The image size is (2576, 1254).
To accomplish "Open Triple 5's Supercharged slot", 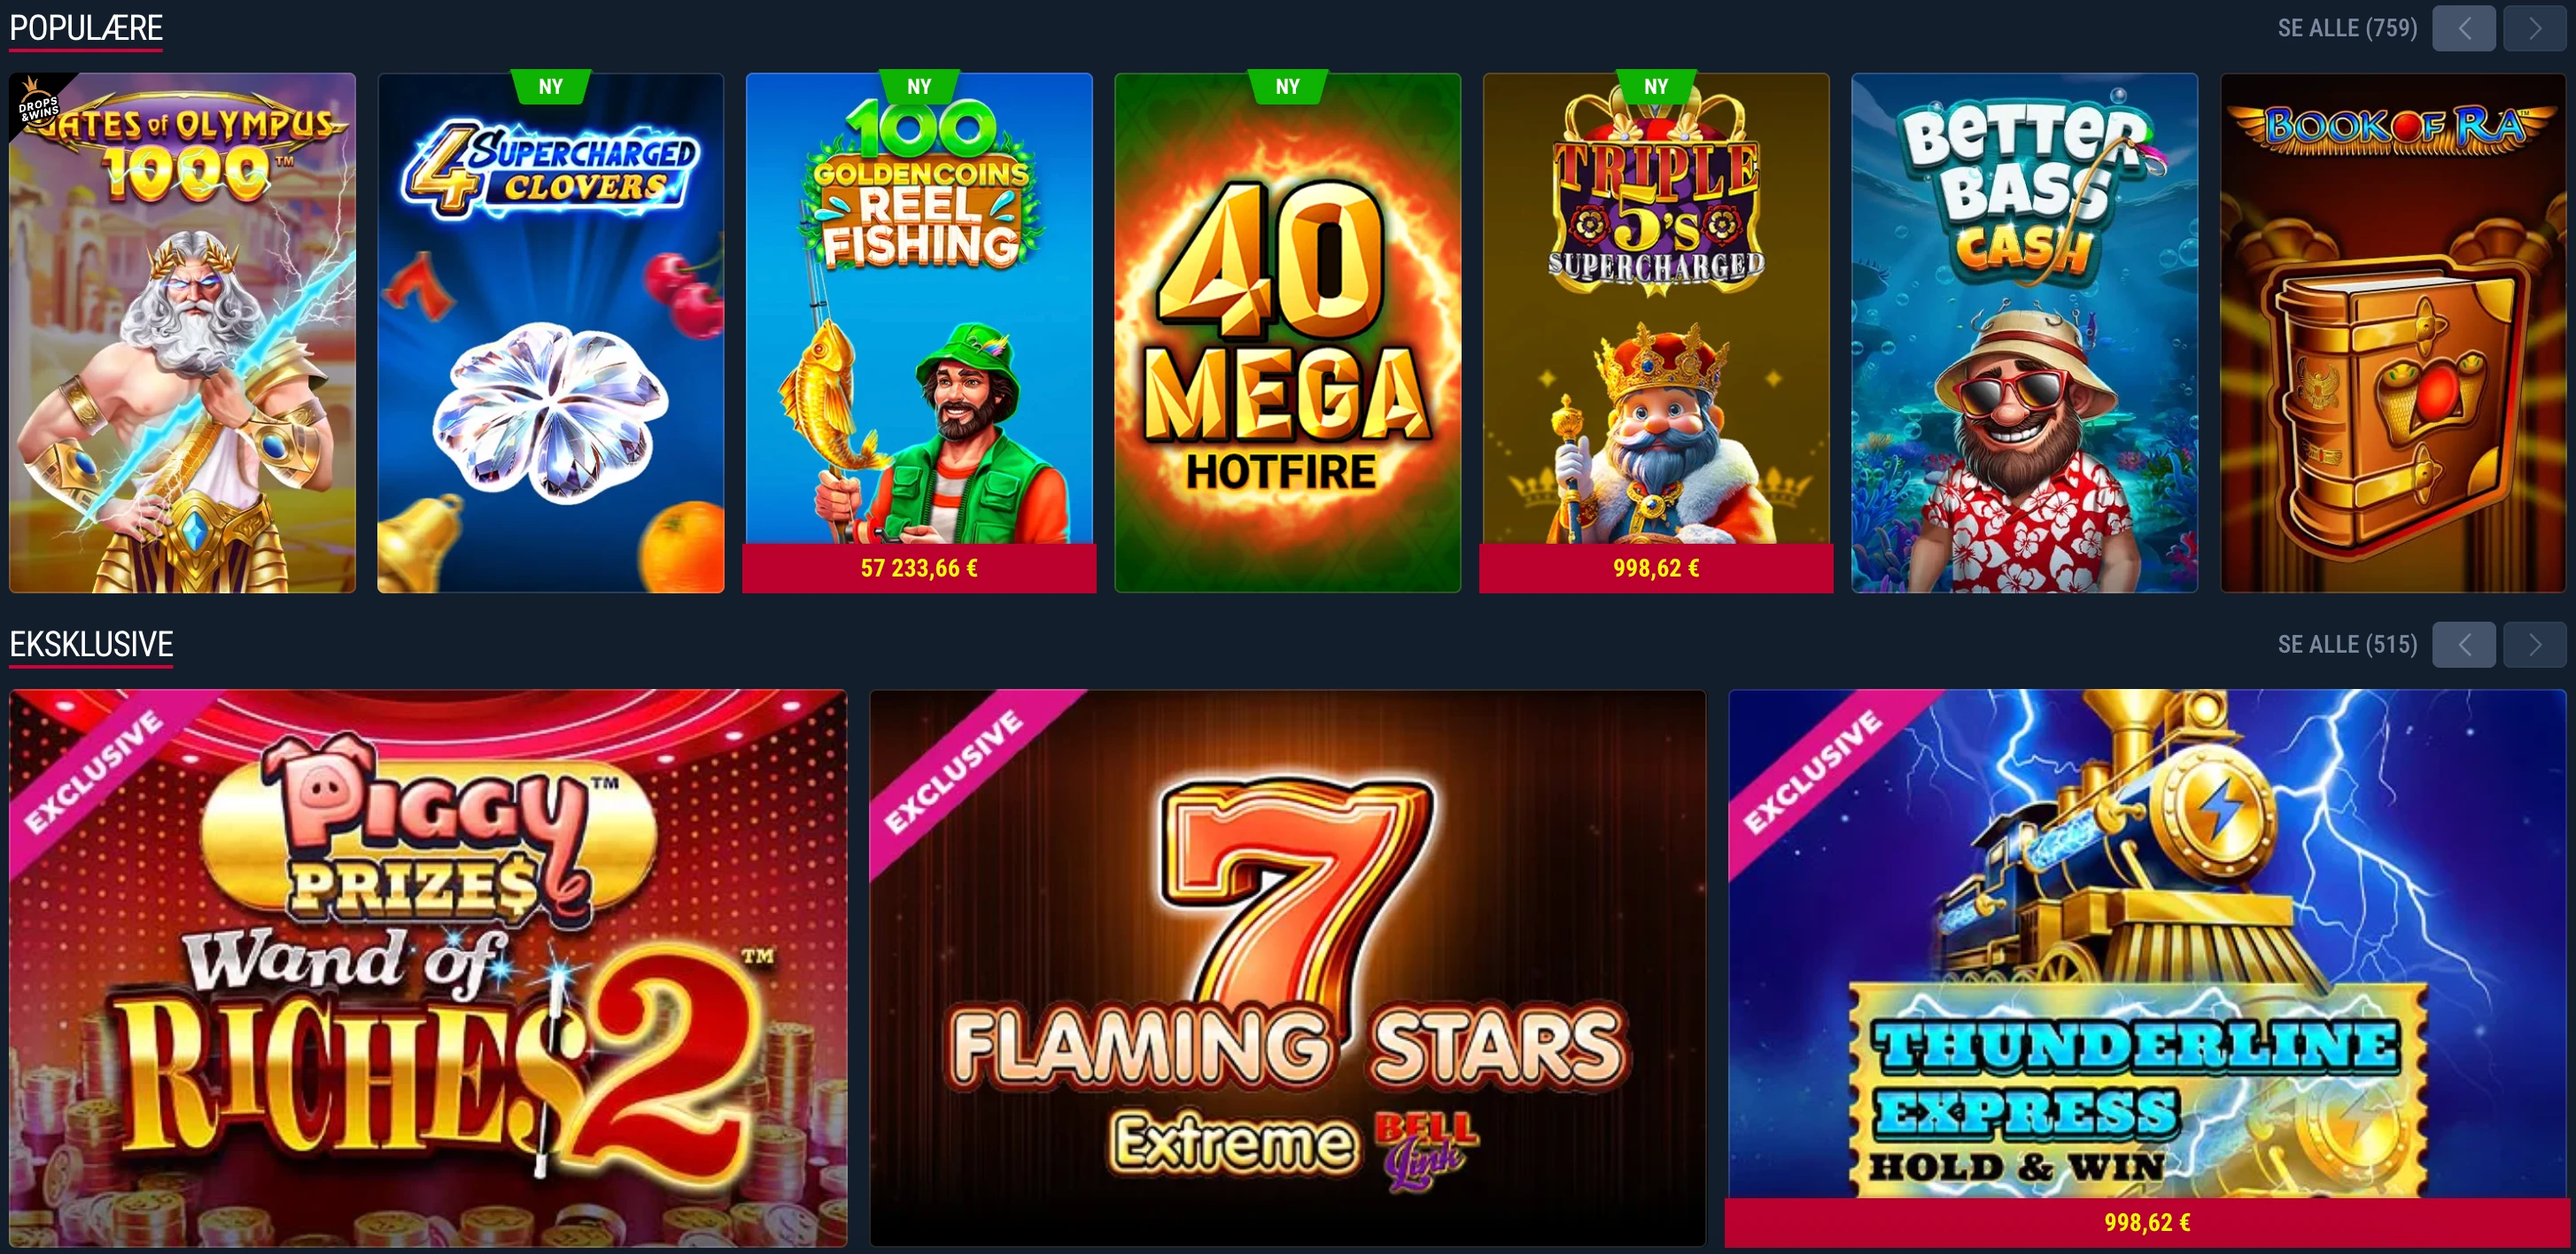I will pos(1656,332).
